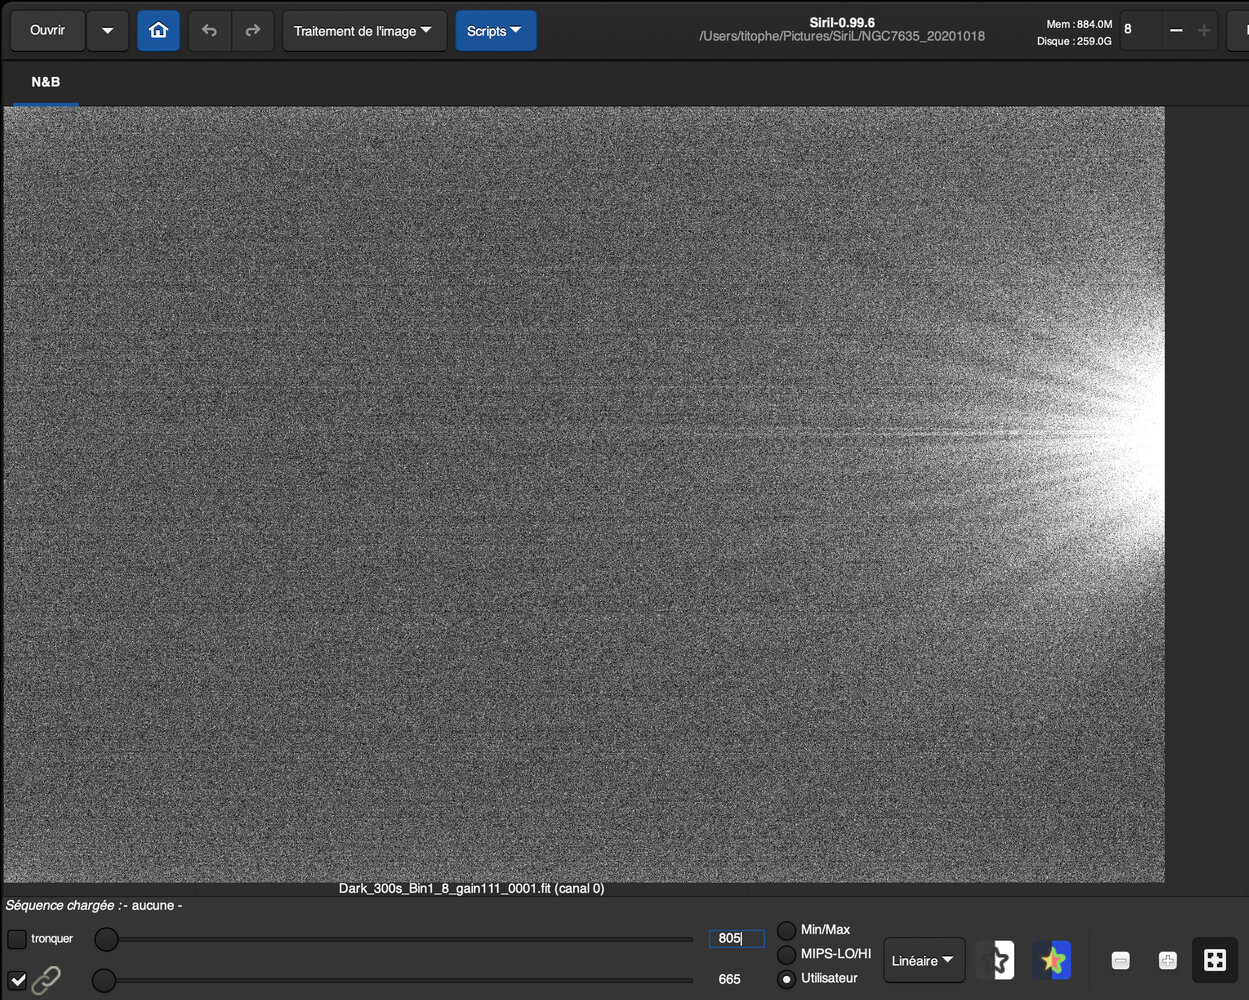The image size is (1249, 1000).
Task: Click the upper cut-off value field showing 805
Action: click(736, 938)
